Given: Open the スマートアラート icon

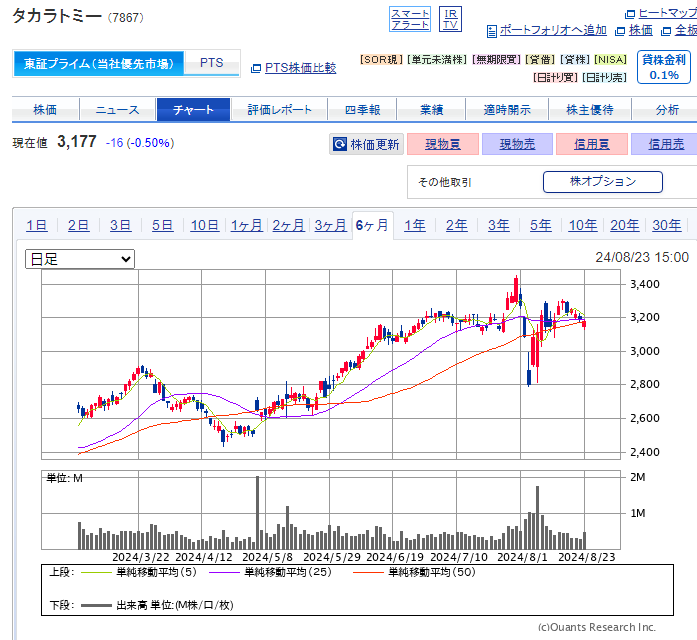Looking at the screenshot, I should click(410, 19).
